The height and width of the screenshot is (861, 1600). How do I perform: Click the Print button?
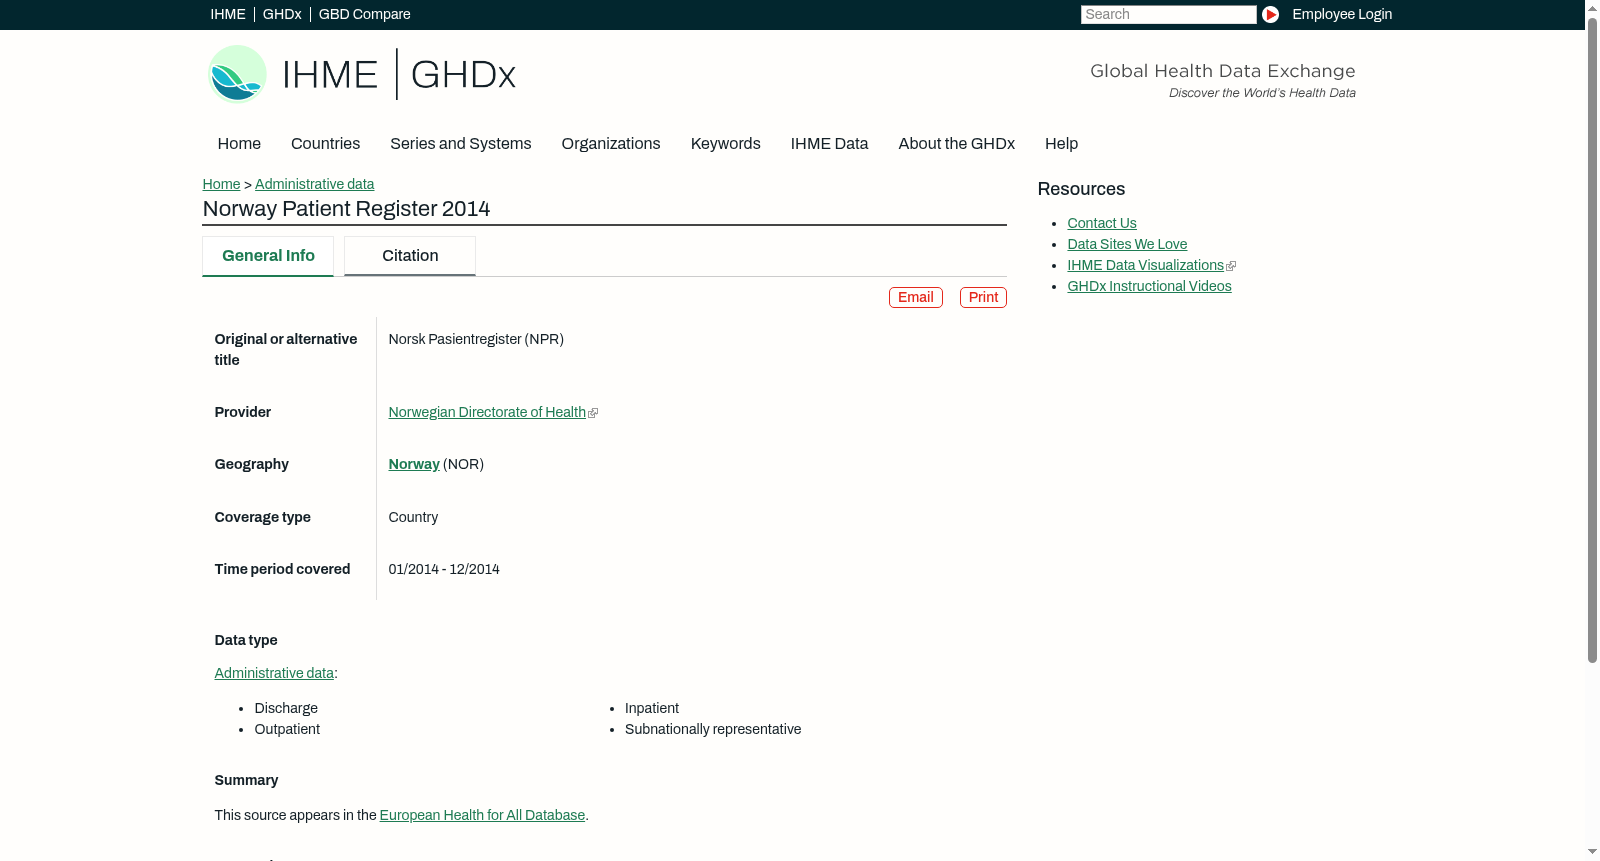[x=983, y=297]
